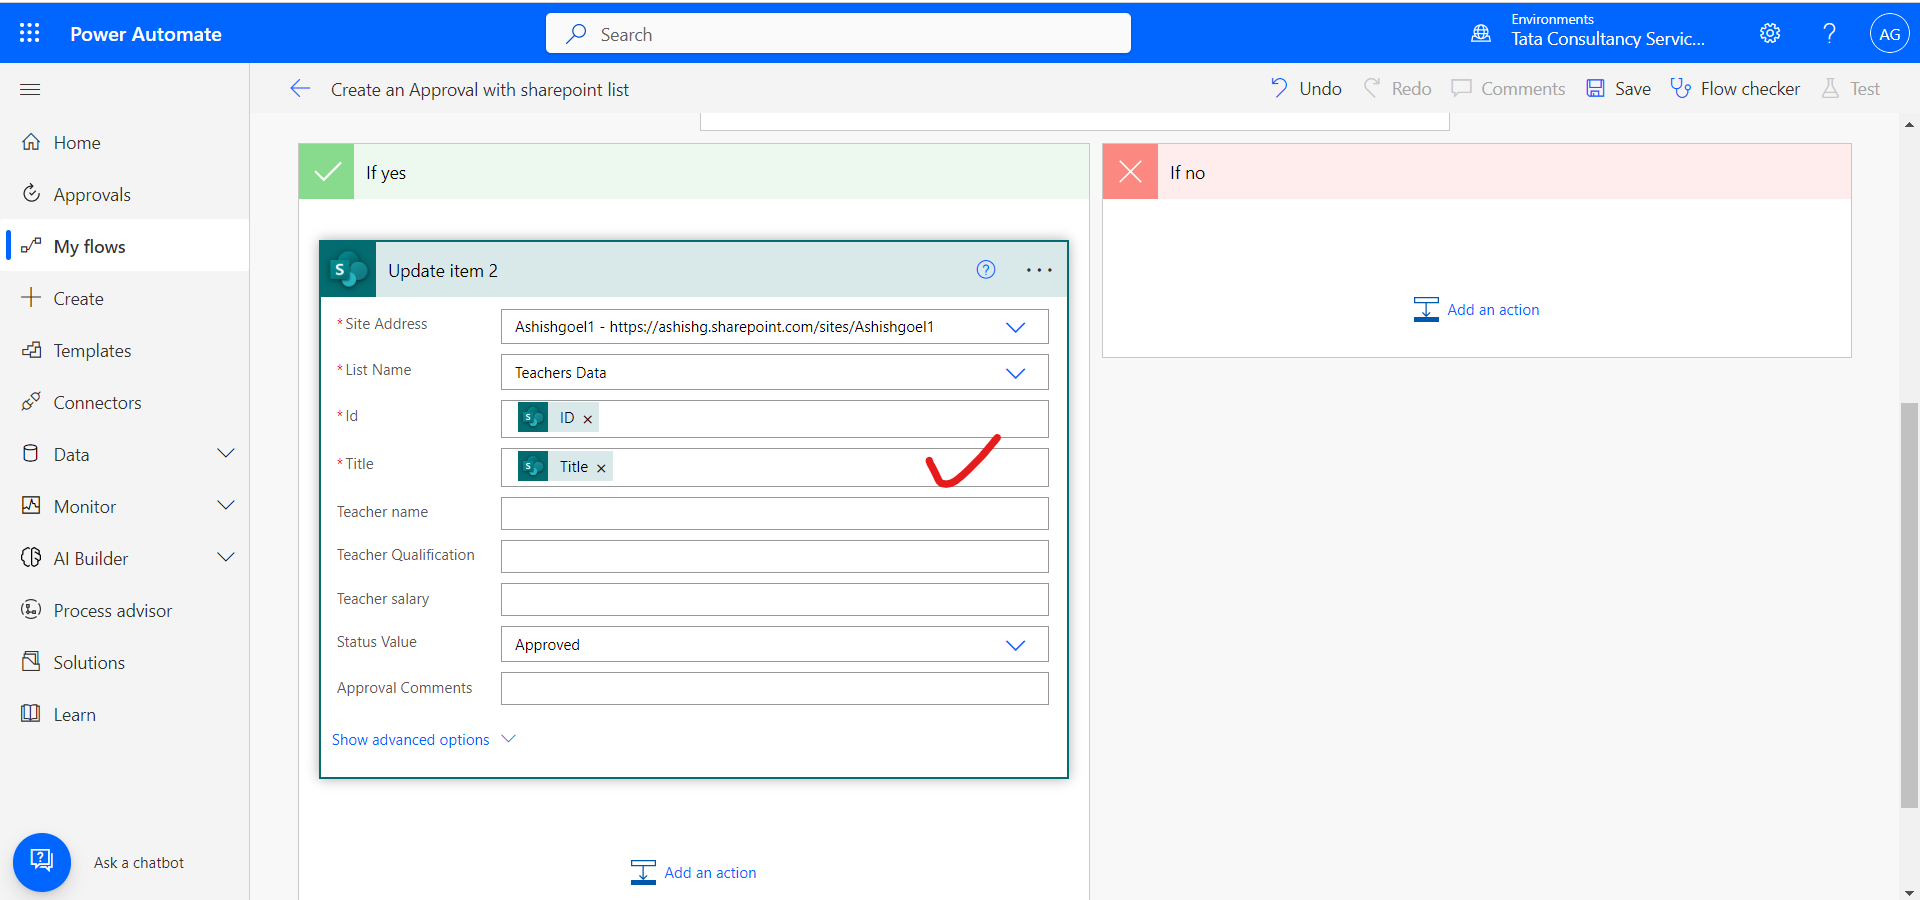Open the Ask a chatbot icon
The height and width of the screenshot is (900, 1920).
(x=42, y=861)
